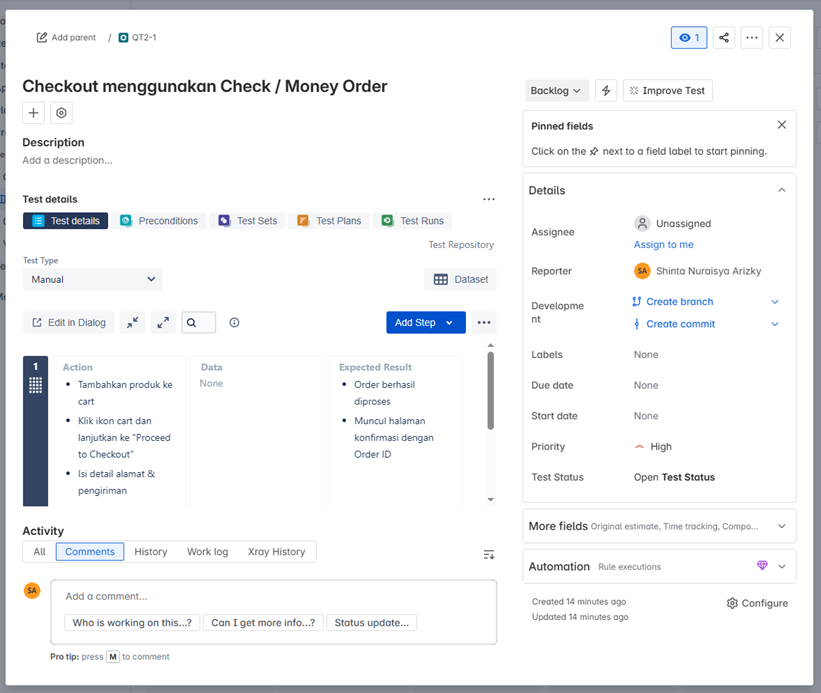
Task: Click the activity sort order icon
Action: tap(488, 554)
